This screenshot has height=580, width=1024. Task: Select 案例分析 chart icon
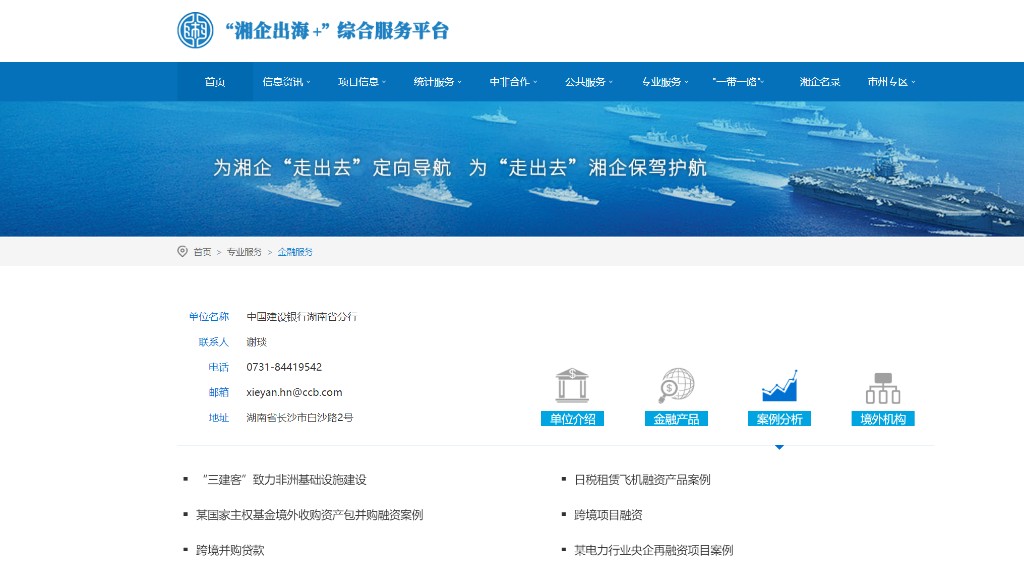779,386
